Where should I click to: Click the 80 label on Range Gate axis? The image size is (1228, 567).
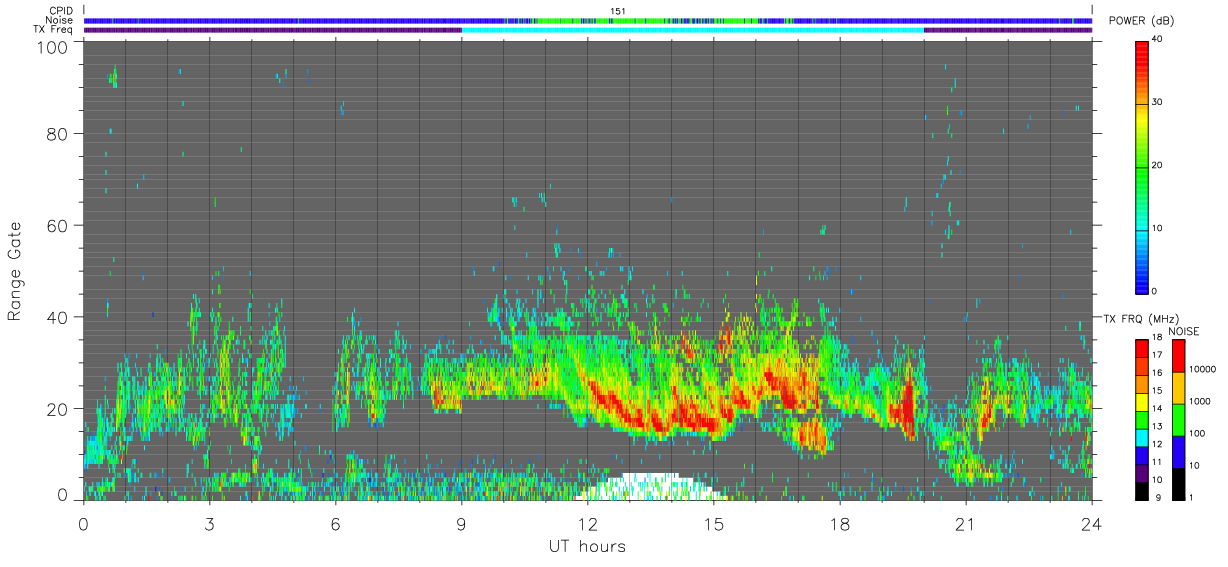click(56, 133)
